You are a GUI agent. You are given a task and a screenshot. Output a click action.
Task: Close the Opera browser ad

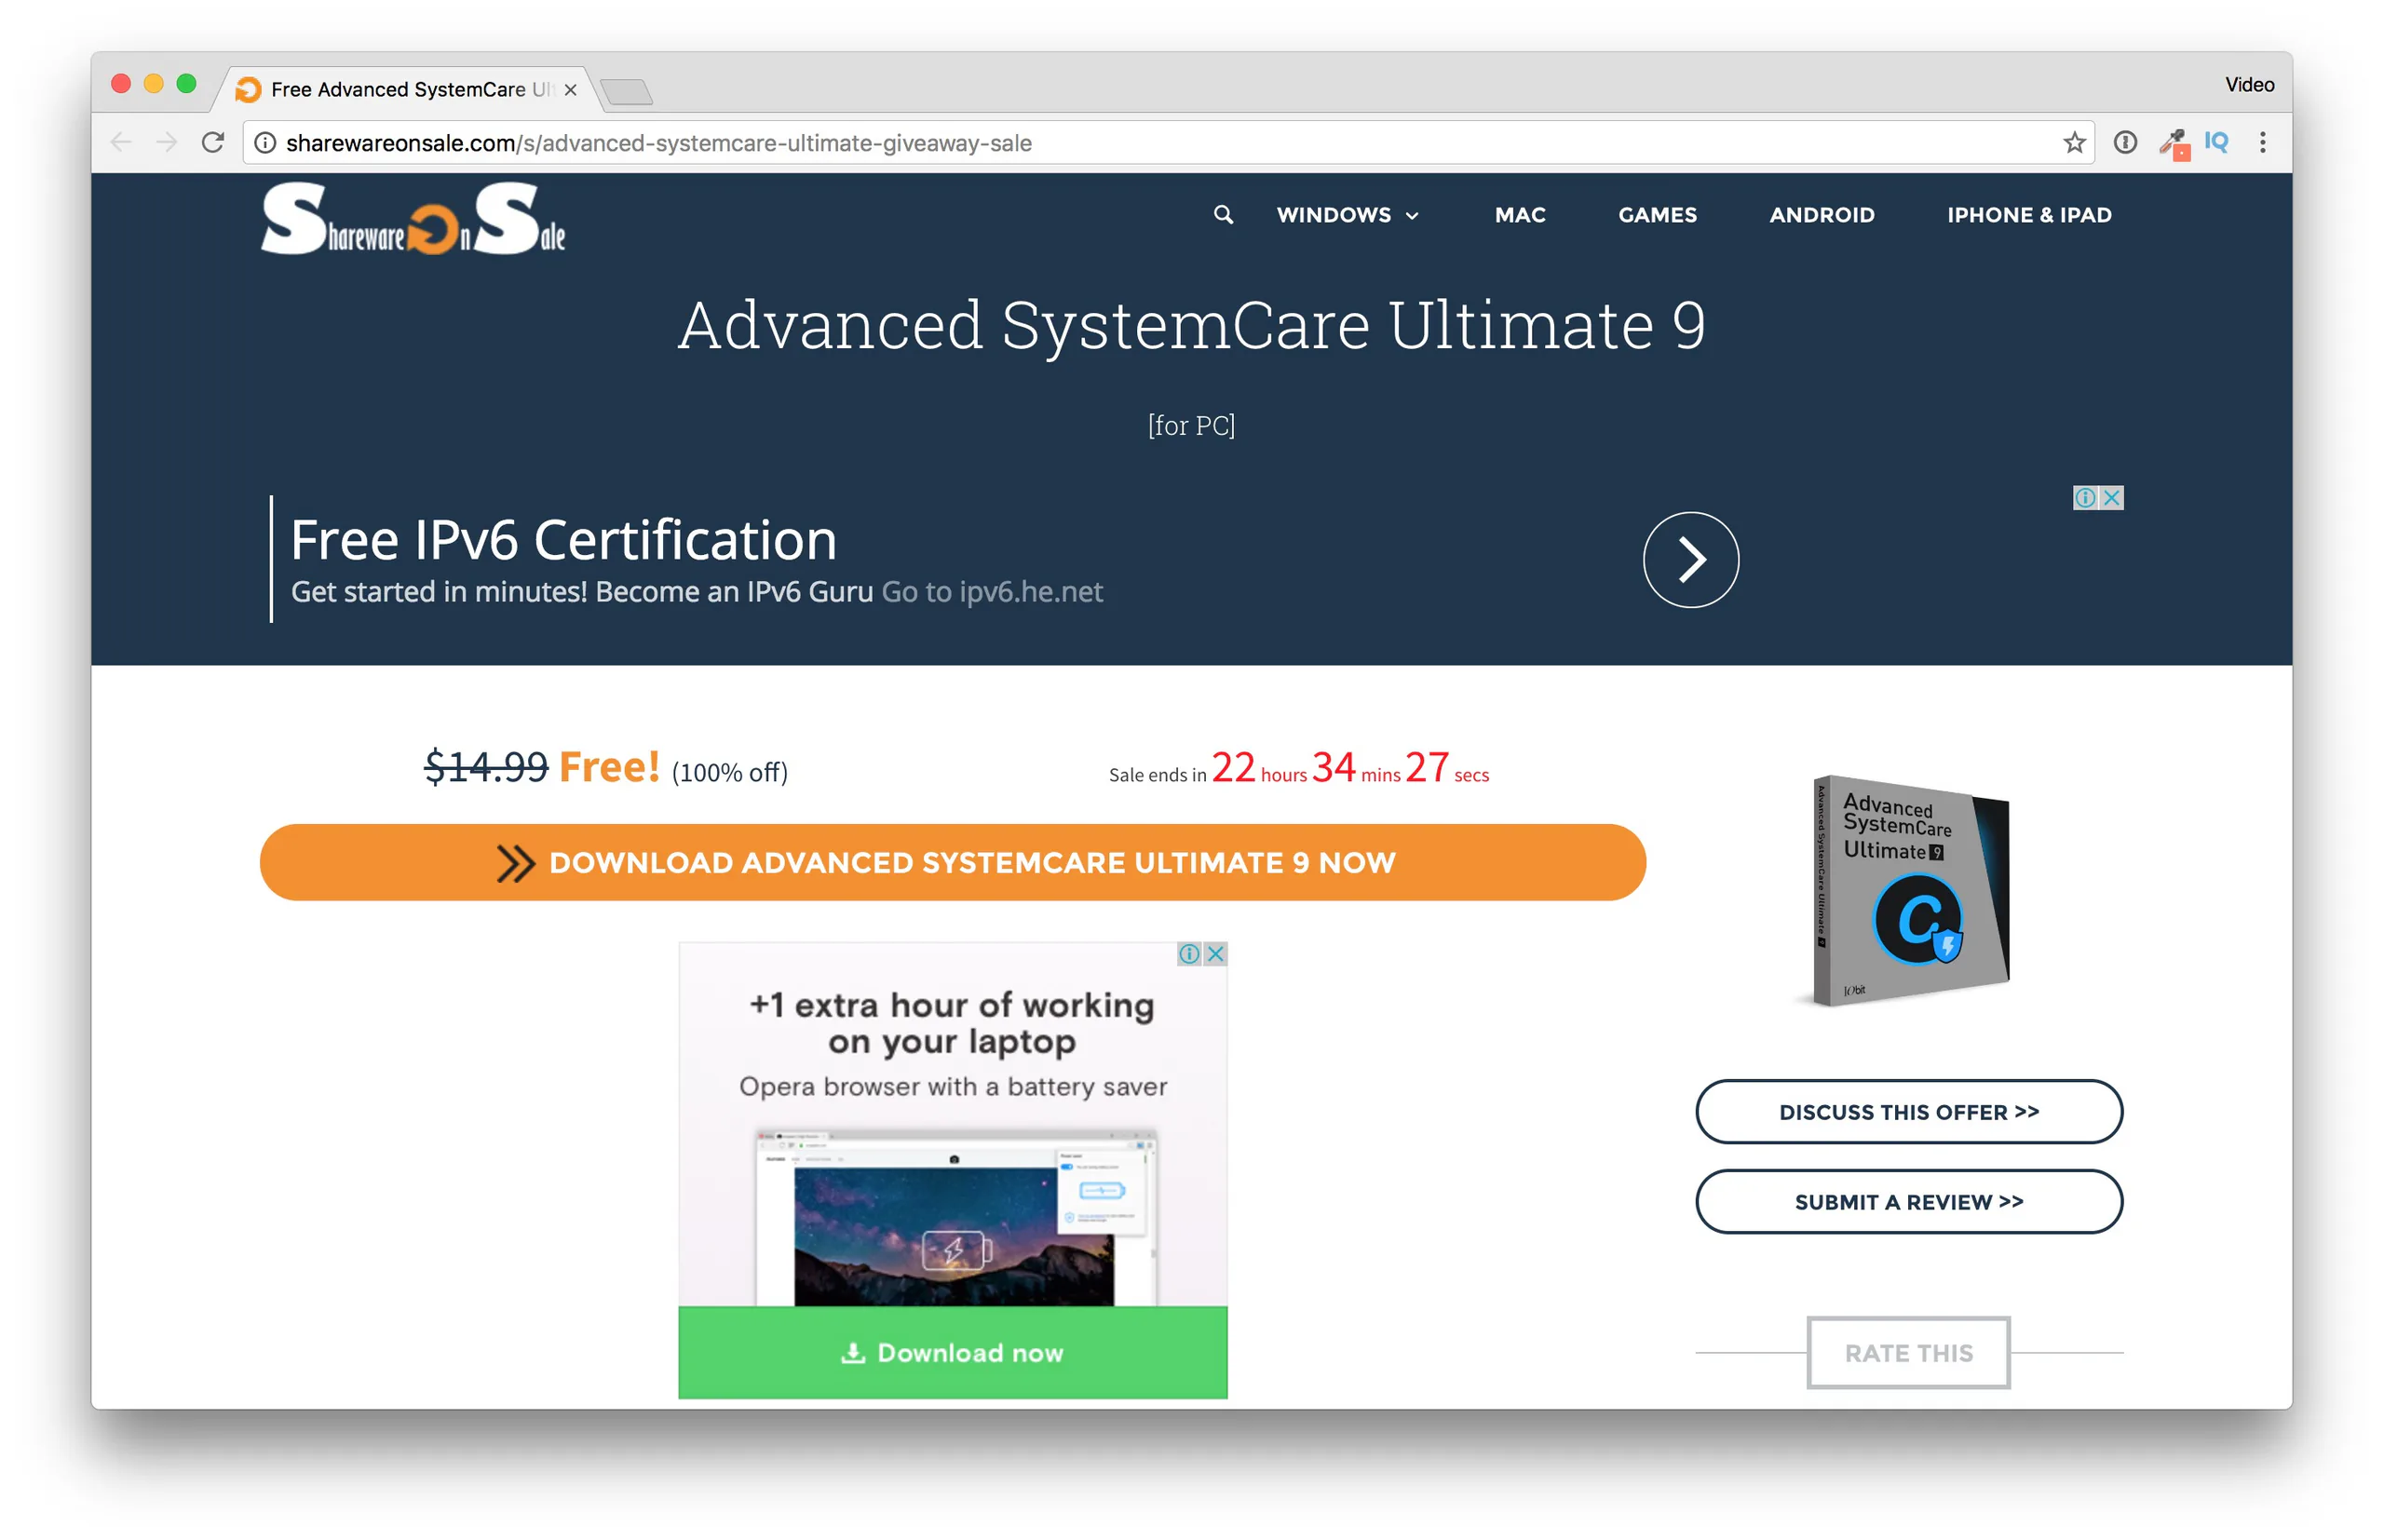coord(1215,954)
